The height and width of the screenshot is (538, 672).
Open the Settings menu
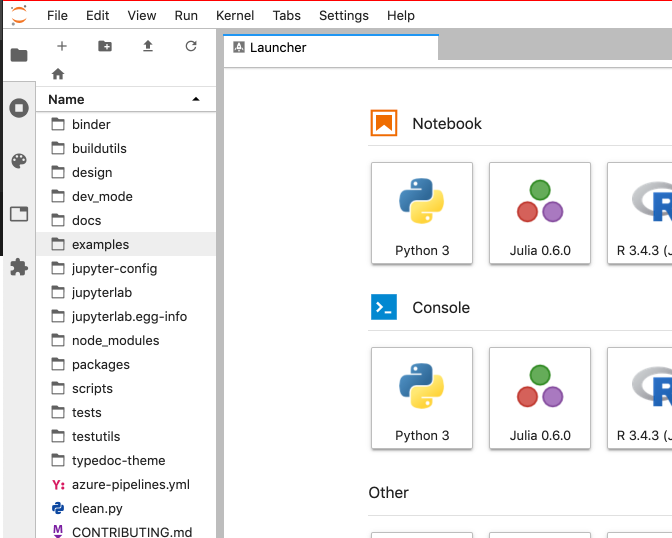344,15
